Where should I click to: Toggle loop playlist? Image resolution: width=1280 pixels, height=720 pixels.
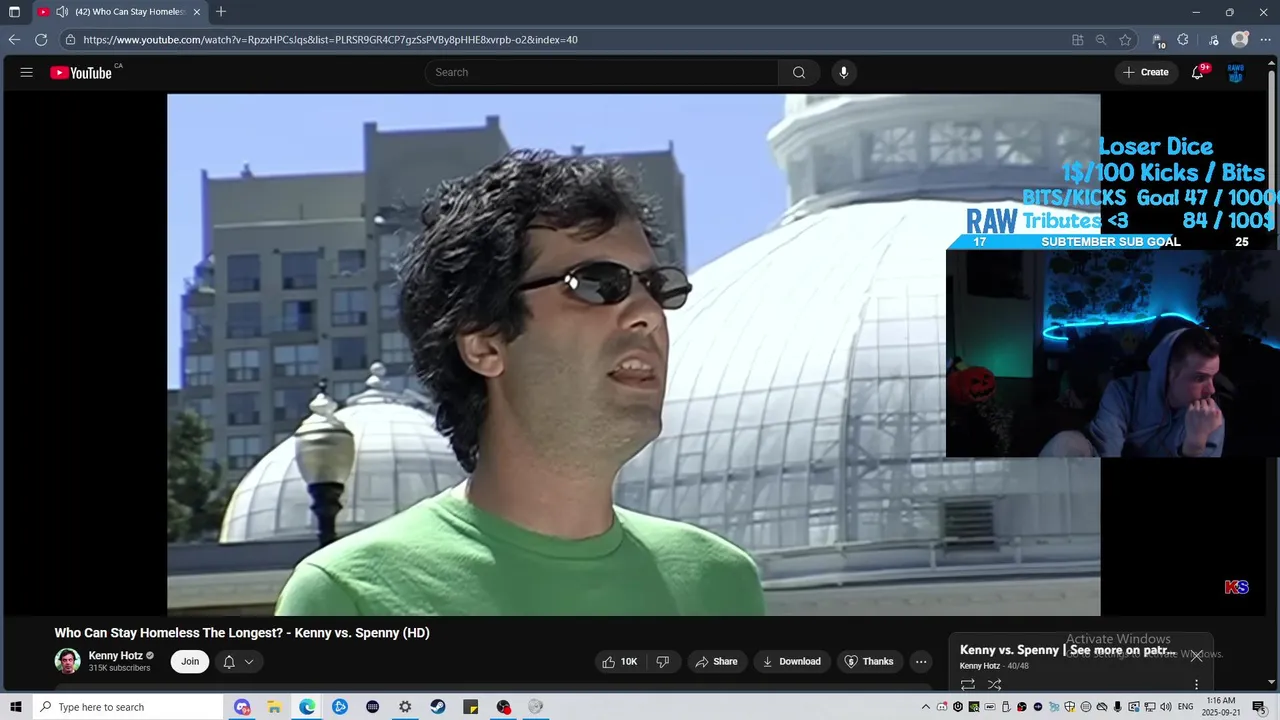(x=968, y=685)
